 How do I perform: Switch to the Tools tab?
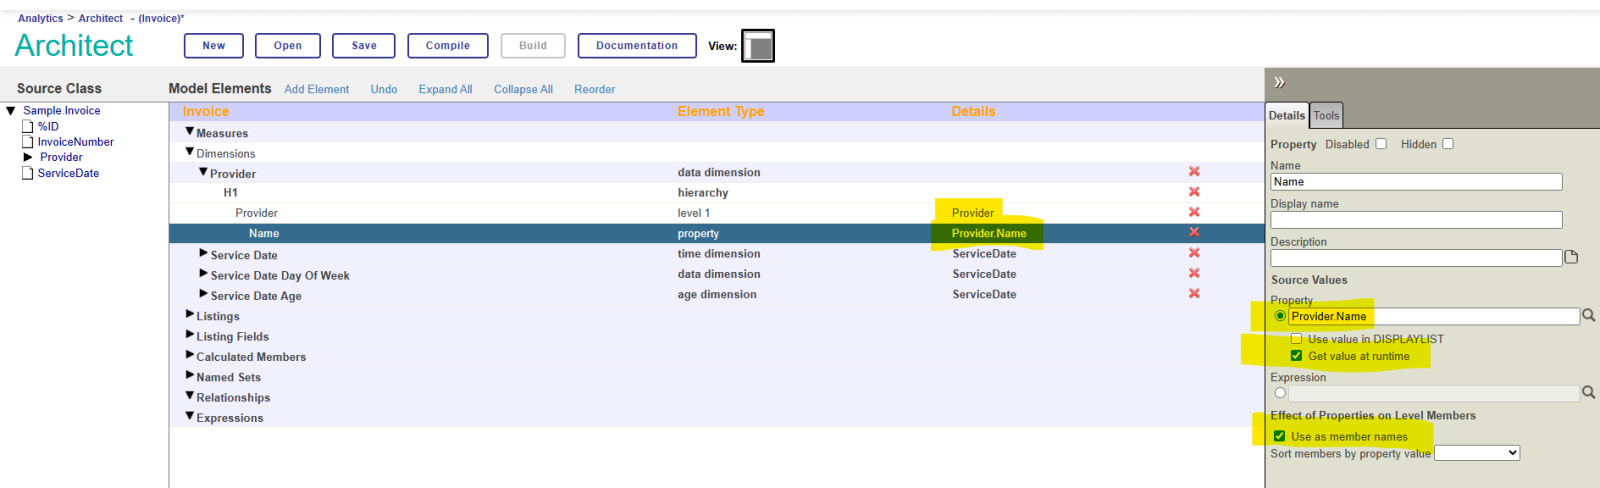[1326, 116]
